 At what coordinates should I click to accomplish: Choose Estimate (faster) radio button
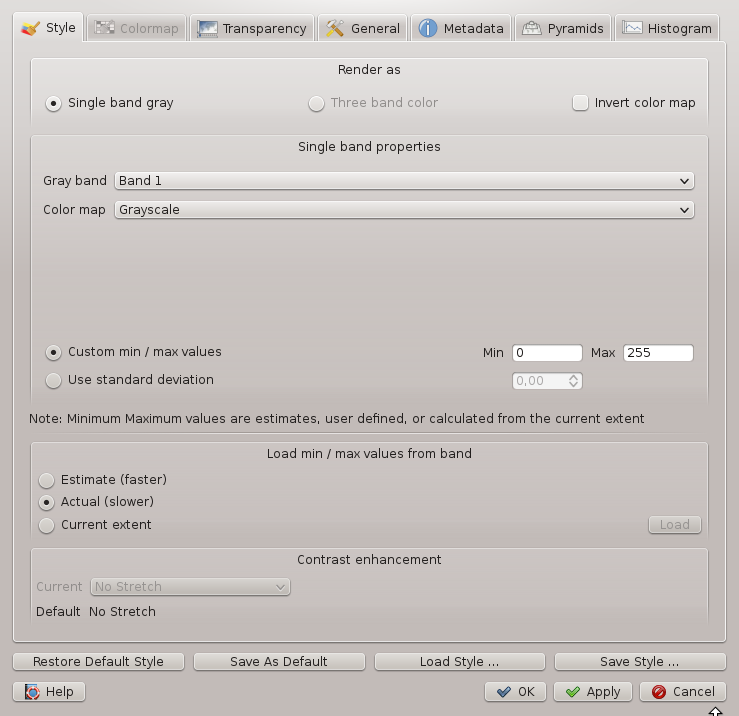(47, 480)
